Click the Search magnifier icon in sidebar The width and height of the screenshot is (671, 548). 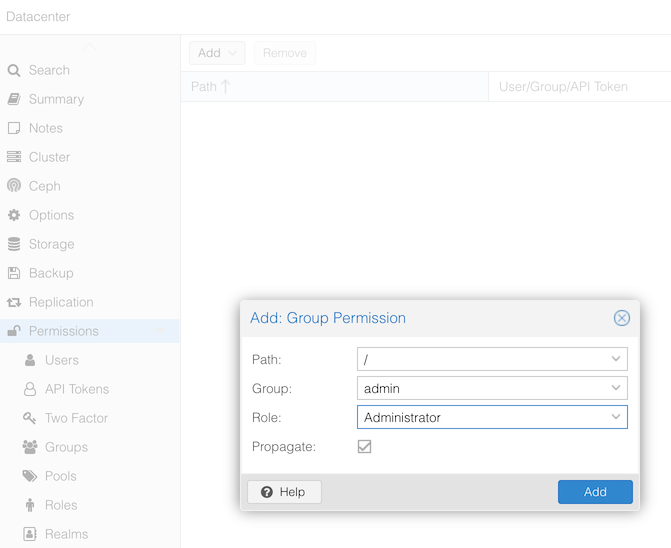click(x=14, y=71)
